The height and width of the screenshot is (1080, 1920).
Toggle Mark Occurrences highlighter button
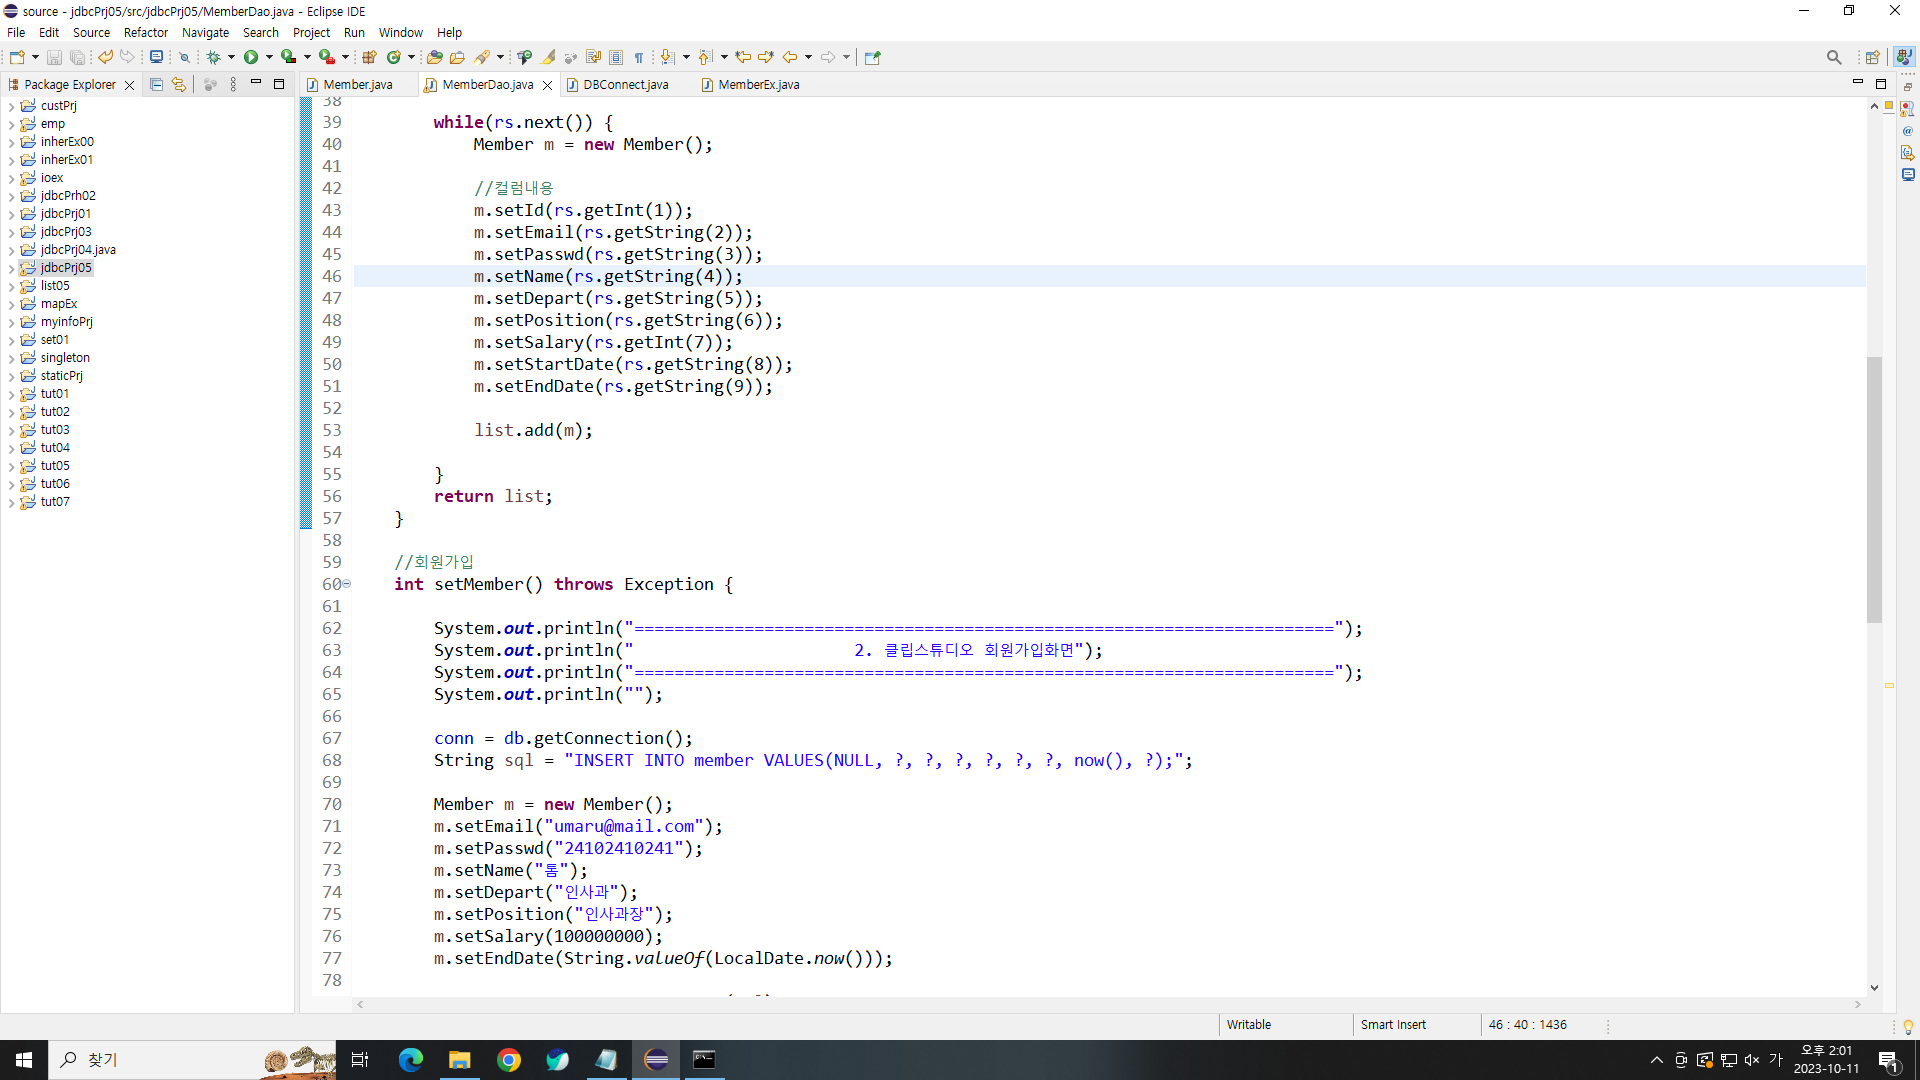pyautogui.click(x=549, y=57)
